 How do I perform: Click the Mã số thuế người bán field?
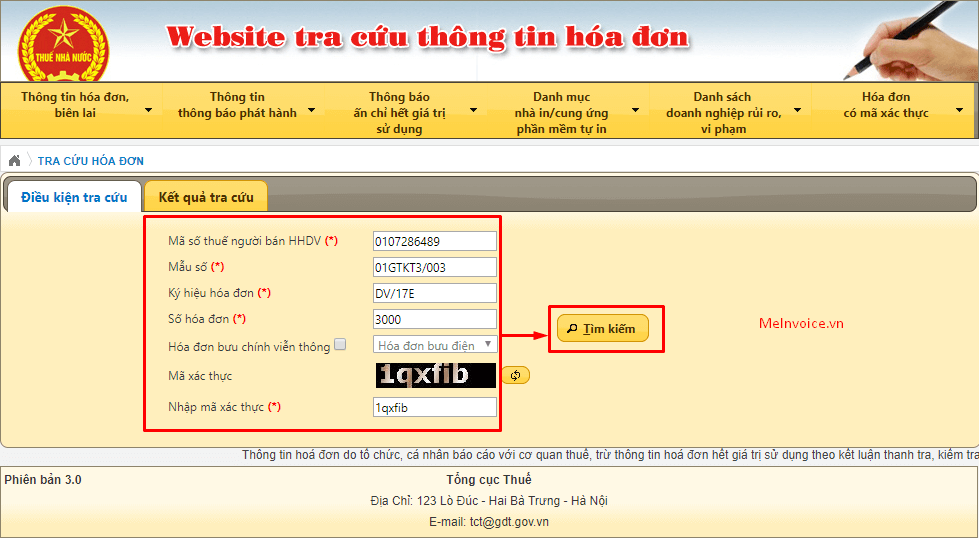click(434, 241)
